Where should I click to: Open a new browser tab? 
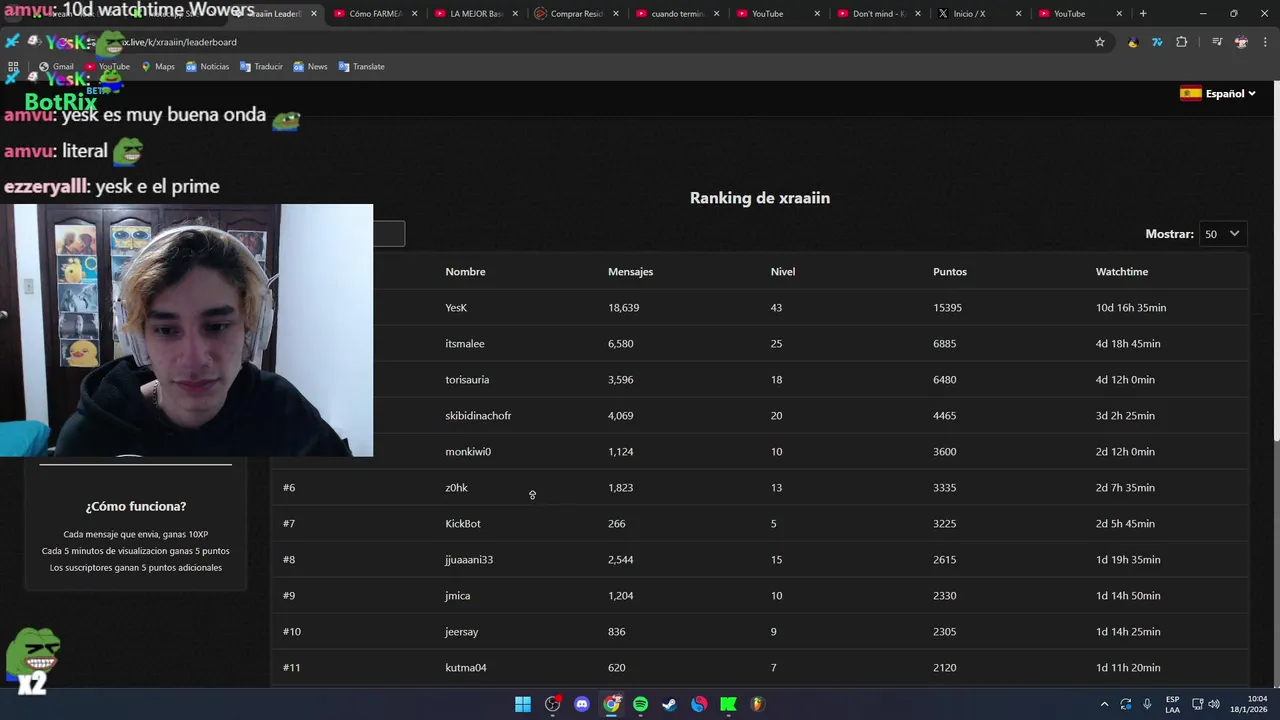1143,14
